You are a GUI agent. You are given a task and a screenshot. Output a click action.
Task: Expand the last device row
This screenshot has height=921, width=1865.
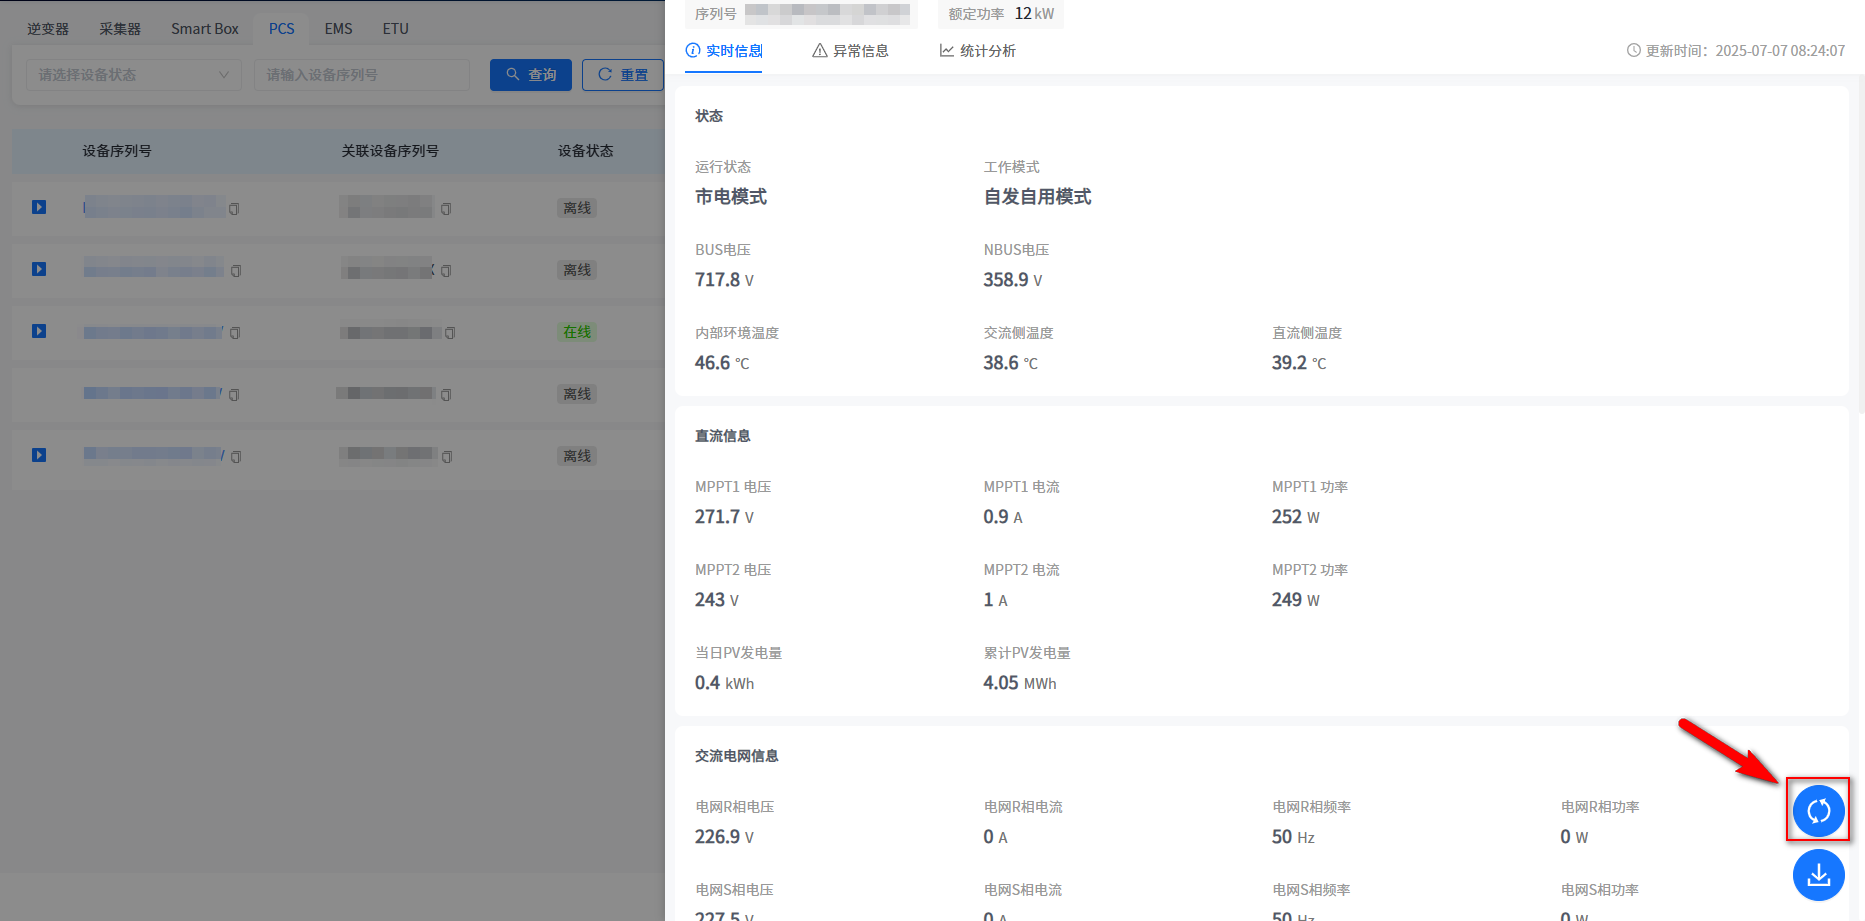click(39, 455)
